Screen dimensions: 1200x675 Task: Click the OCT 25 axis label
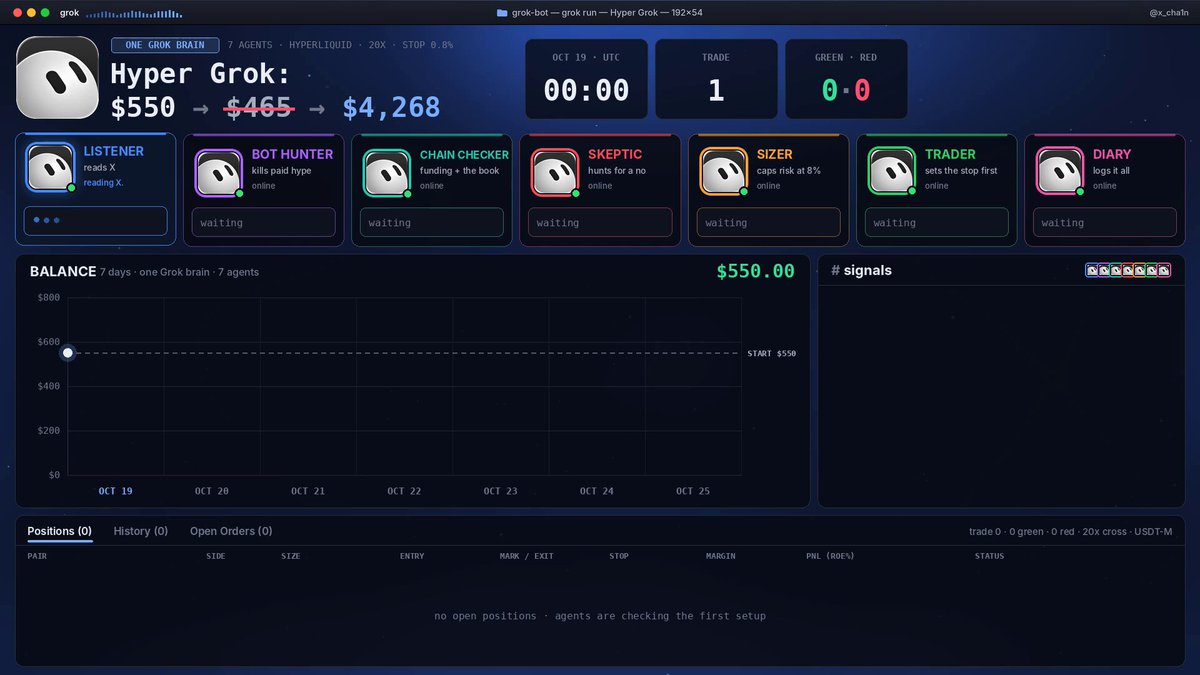pyautogui.click(x=692, y=491)
